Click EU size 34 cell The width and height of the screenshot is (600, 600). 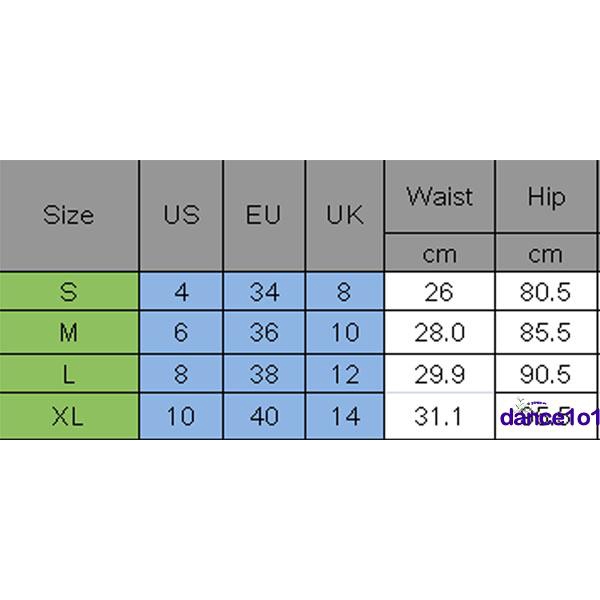point(263,292)
